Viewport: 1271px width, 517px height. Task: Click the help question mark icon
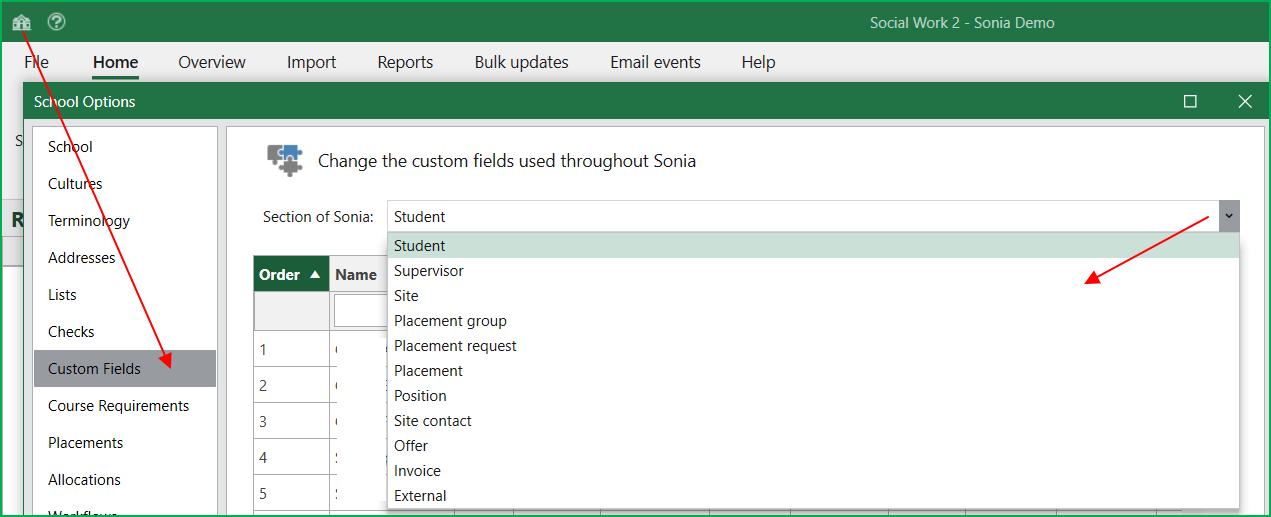tap(56, 21)
